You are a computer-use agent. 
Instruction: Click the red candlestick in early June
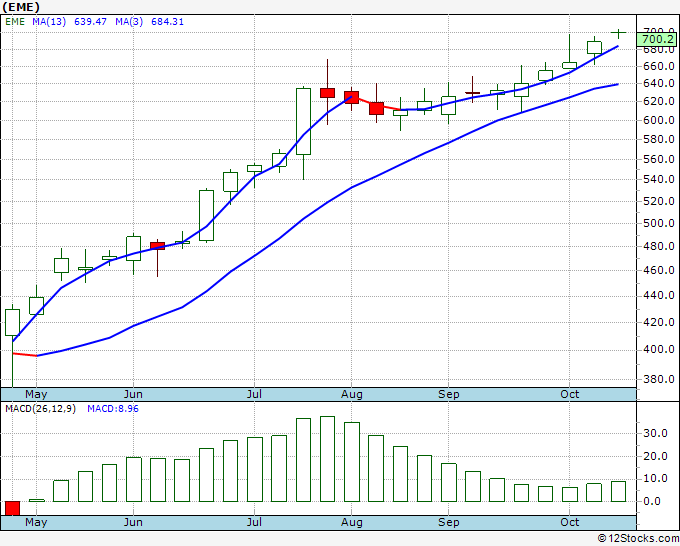tap(157, 246)
